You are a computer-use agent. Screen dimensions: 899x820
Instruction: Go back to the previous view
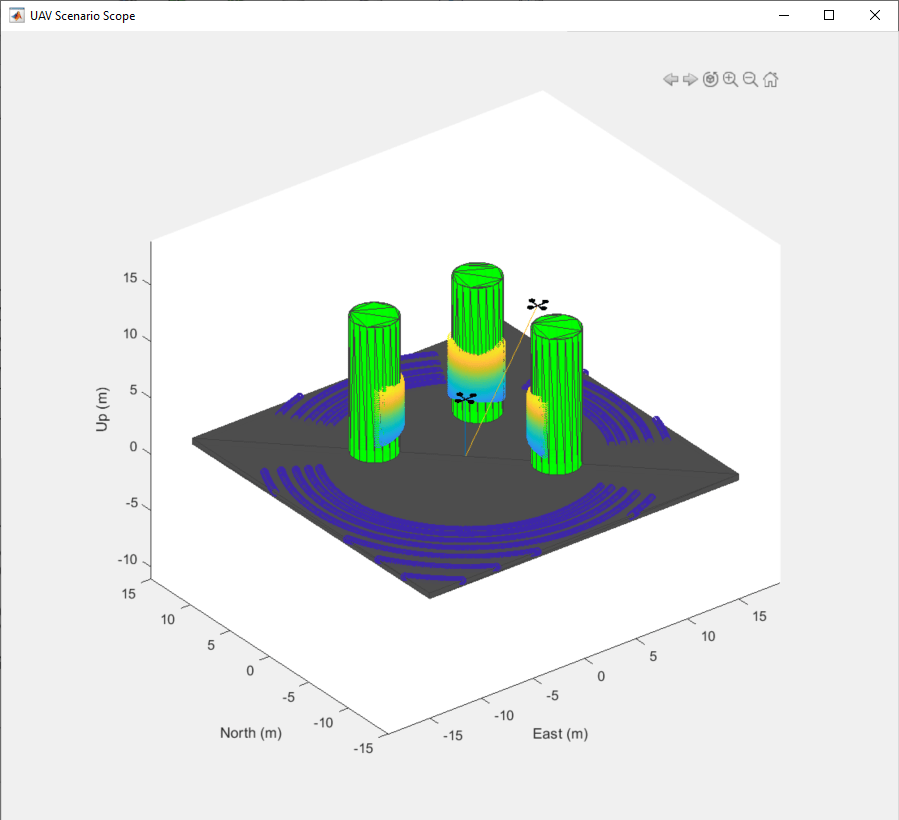[x=670, y=79]
